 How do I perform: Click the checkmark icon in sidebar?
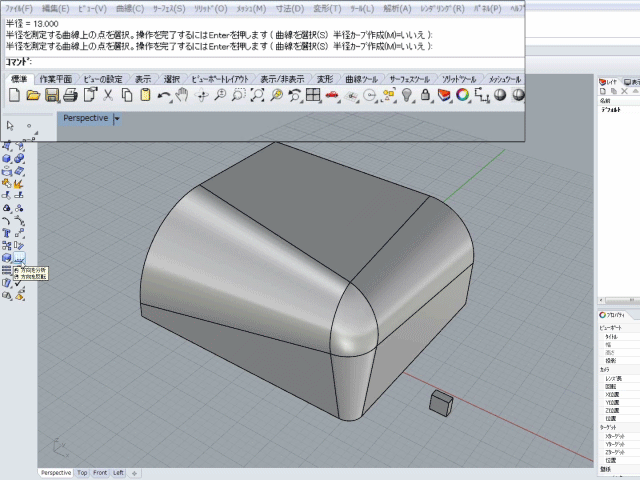(x=18, y=283)
